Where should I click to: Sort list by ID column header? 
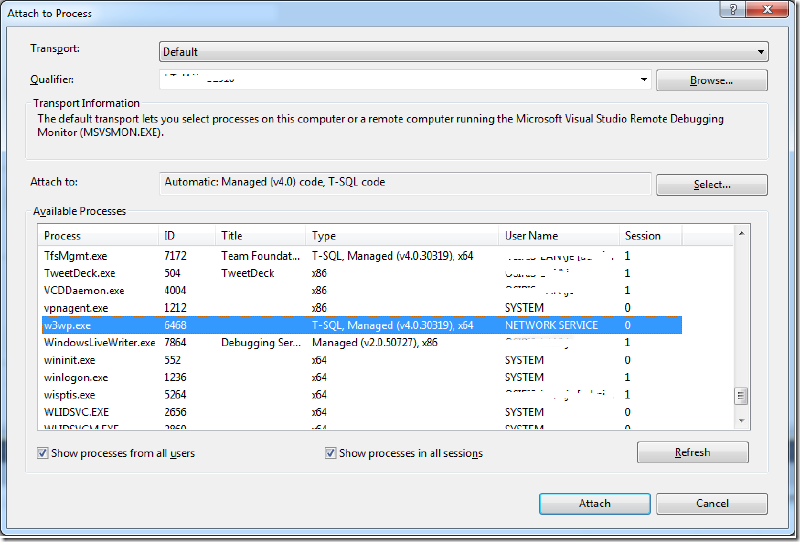pyautogui.click(x=187, y=236)
